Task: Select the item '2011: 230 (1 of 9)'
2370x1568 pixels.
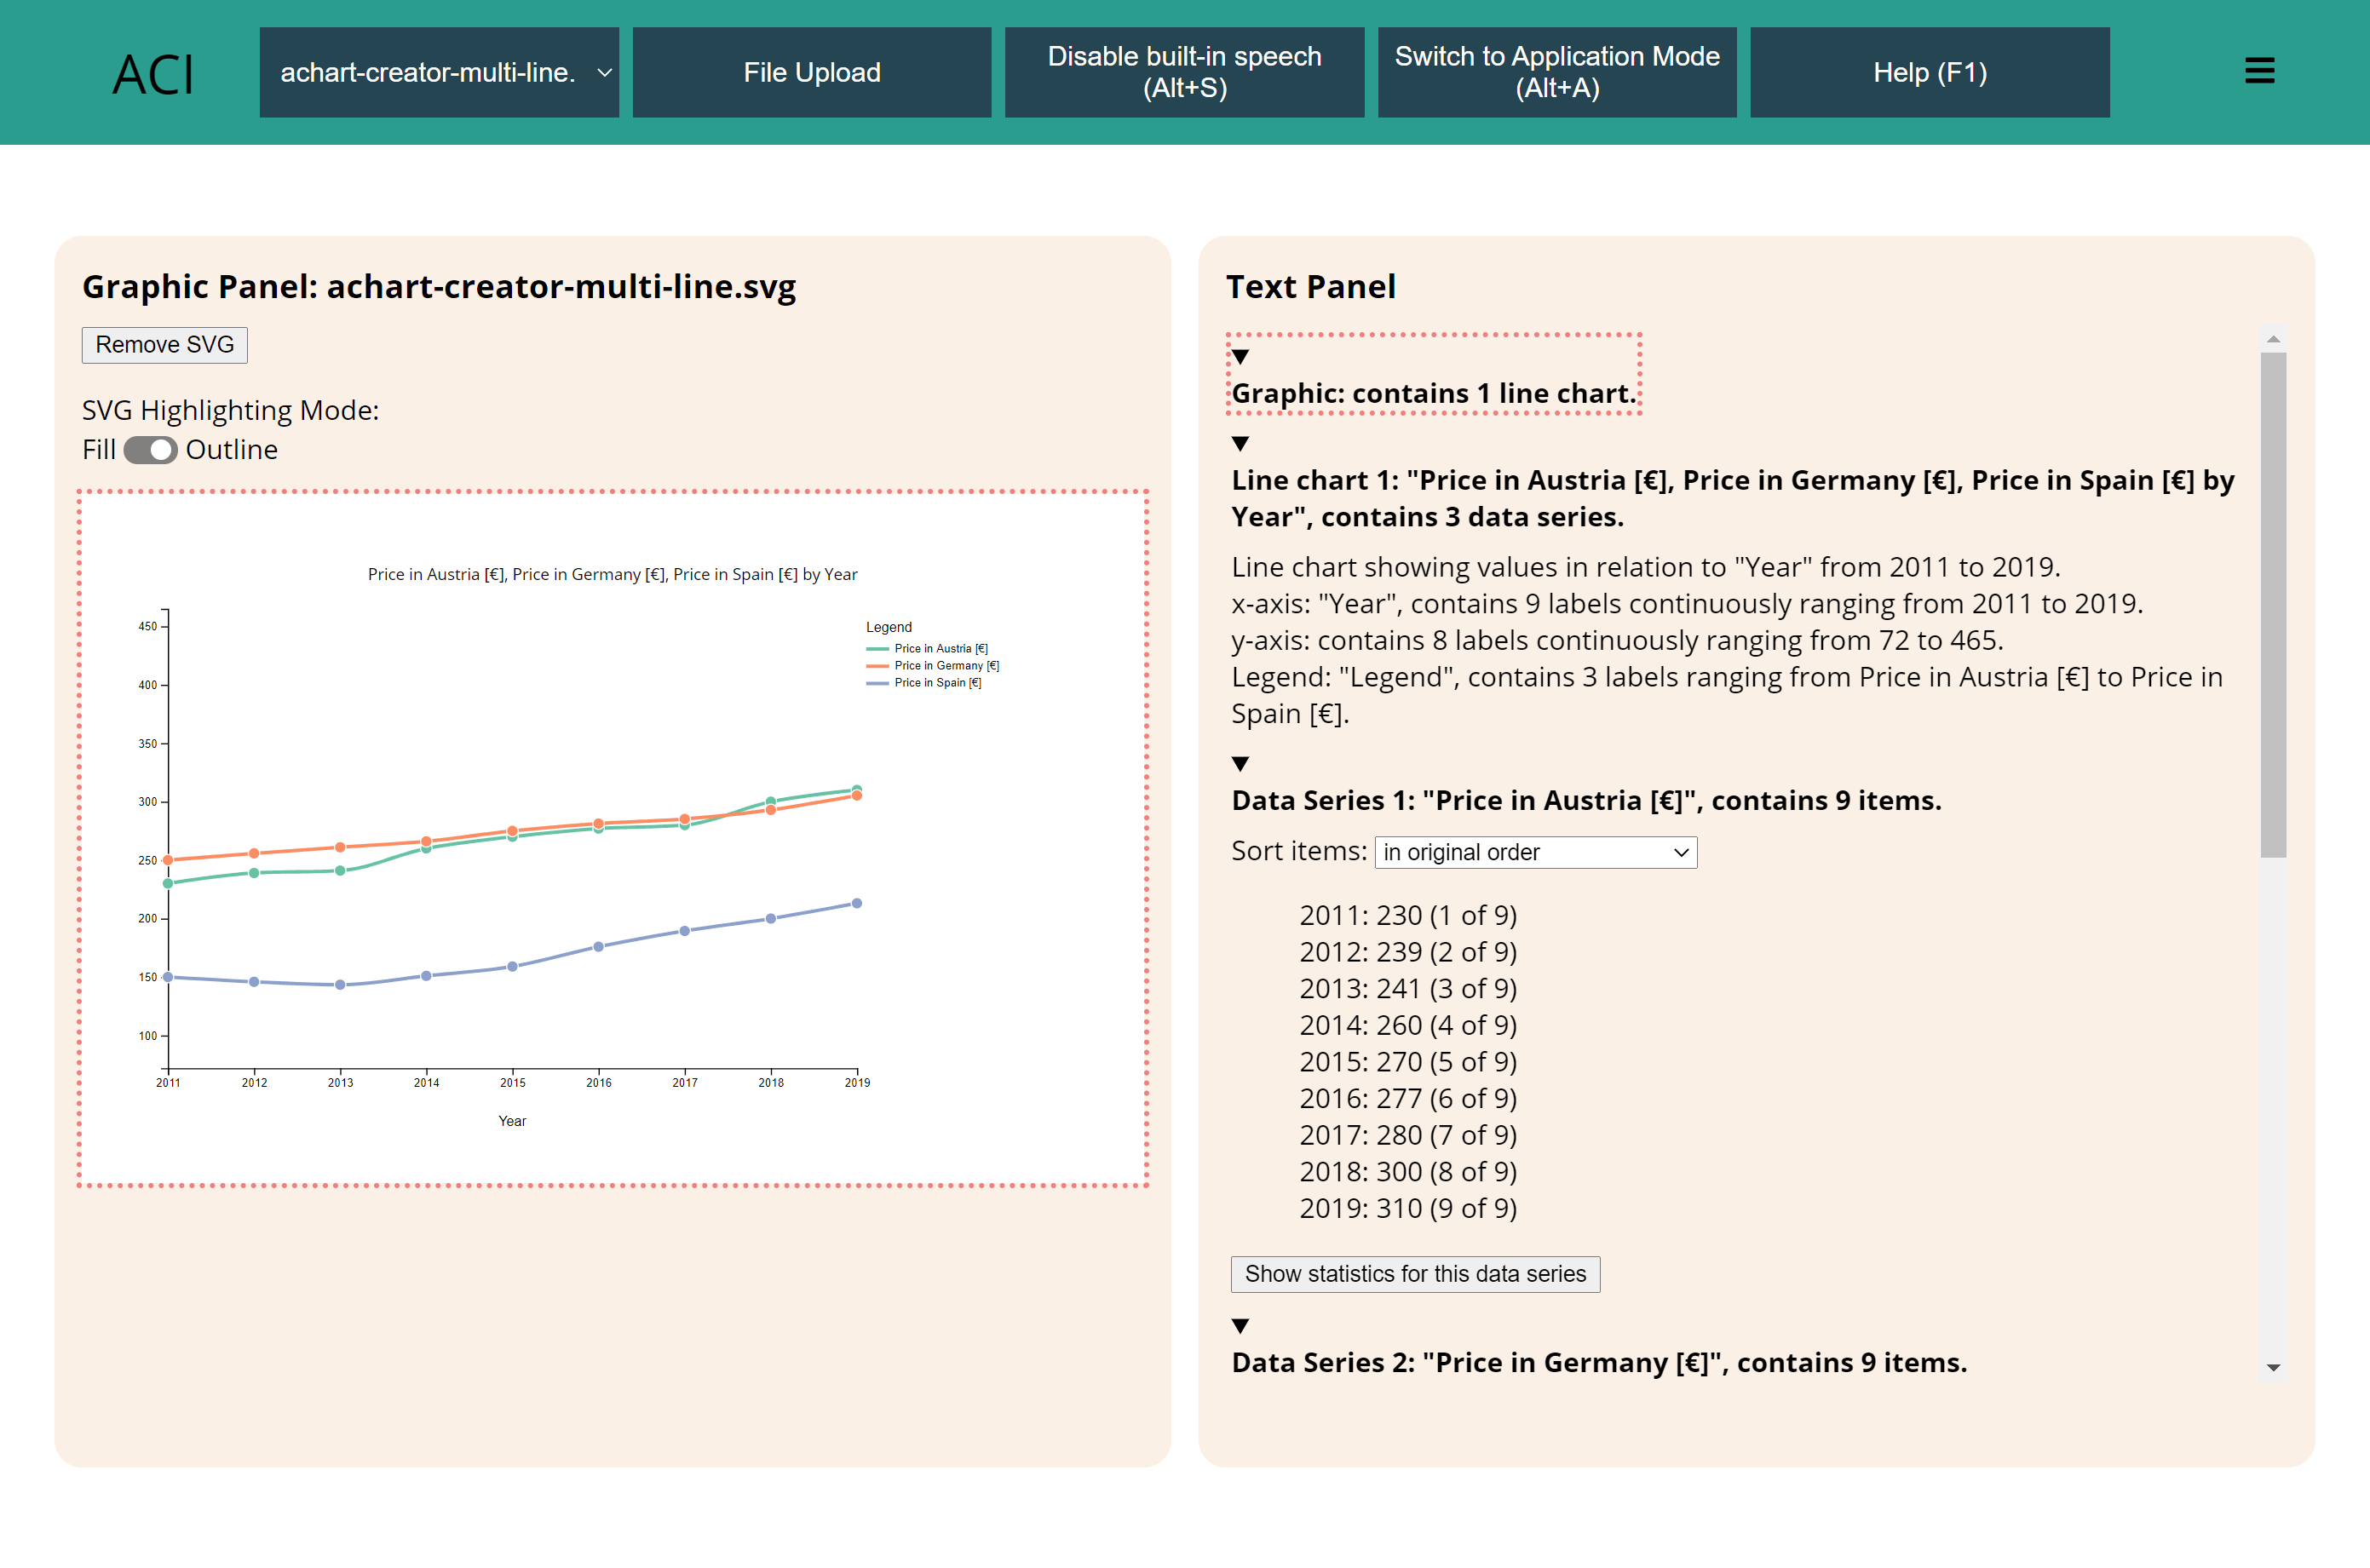Action: click(x=1408, y=915)
